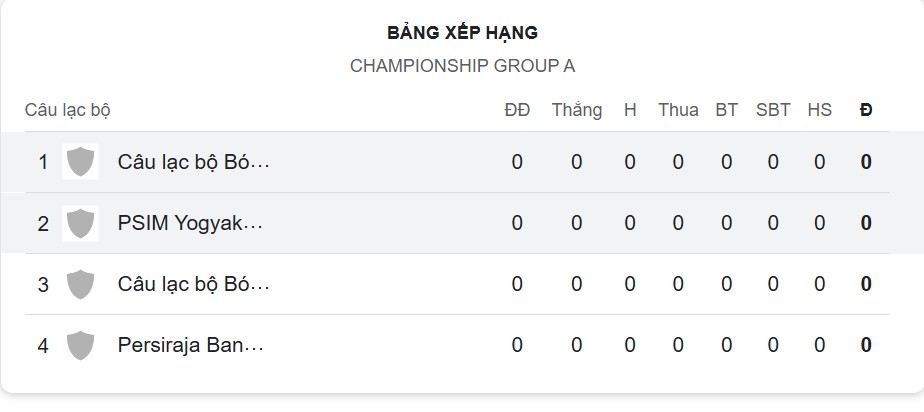The height and width of the screenshot is (412, 924).
Task: Click the bold Đ points header
Action: pyautogui.click(x=866, y=110)
